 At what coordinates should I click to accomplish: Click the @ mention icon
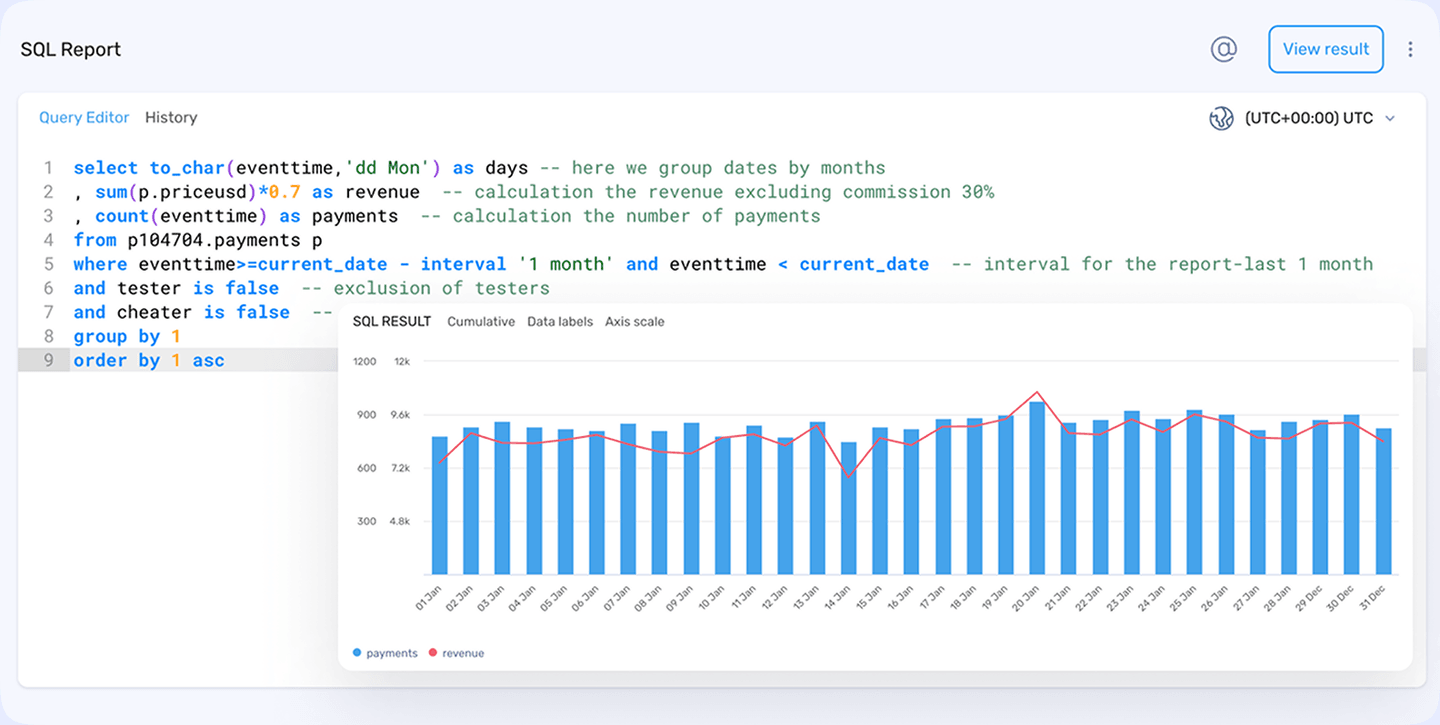tap(1223, 48)
